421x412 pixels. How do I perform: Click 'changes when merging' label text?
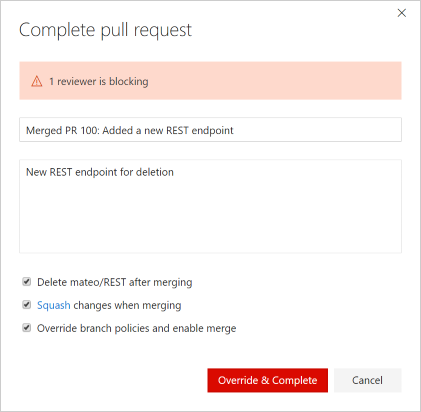127,305
